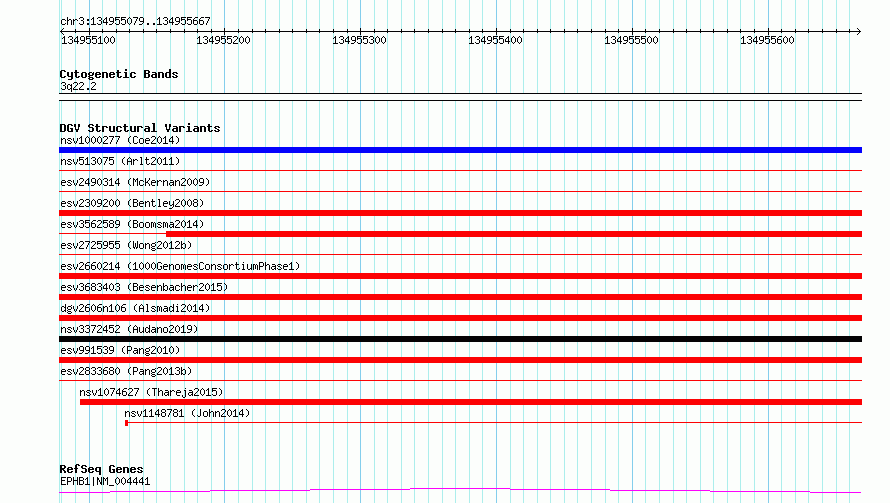Image resolution: width=890 pixels, height=503 pixels.
Task: Select the 134955200 ruler position label
Action: tap(223, 40)
